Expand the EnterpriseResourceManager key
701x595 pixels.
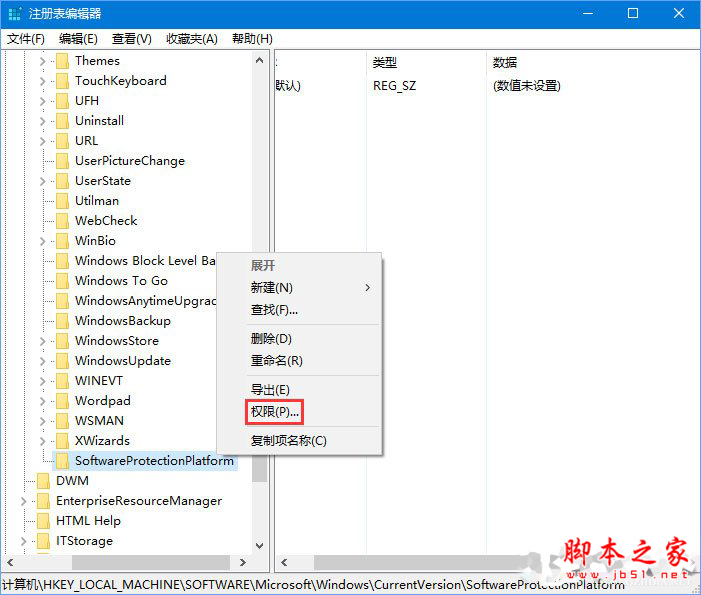point(23,501)
